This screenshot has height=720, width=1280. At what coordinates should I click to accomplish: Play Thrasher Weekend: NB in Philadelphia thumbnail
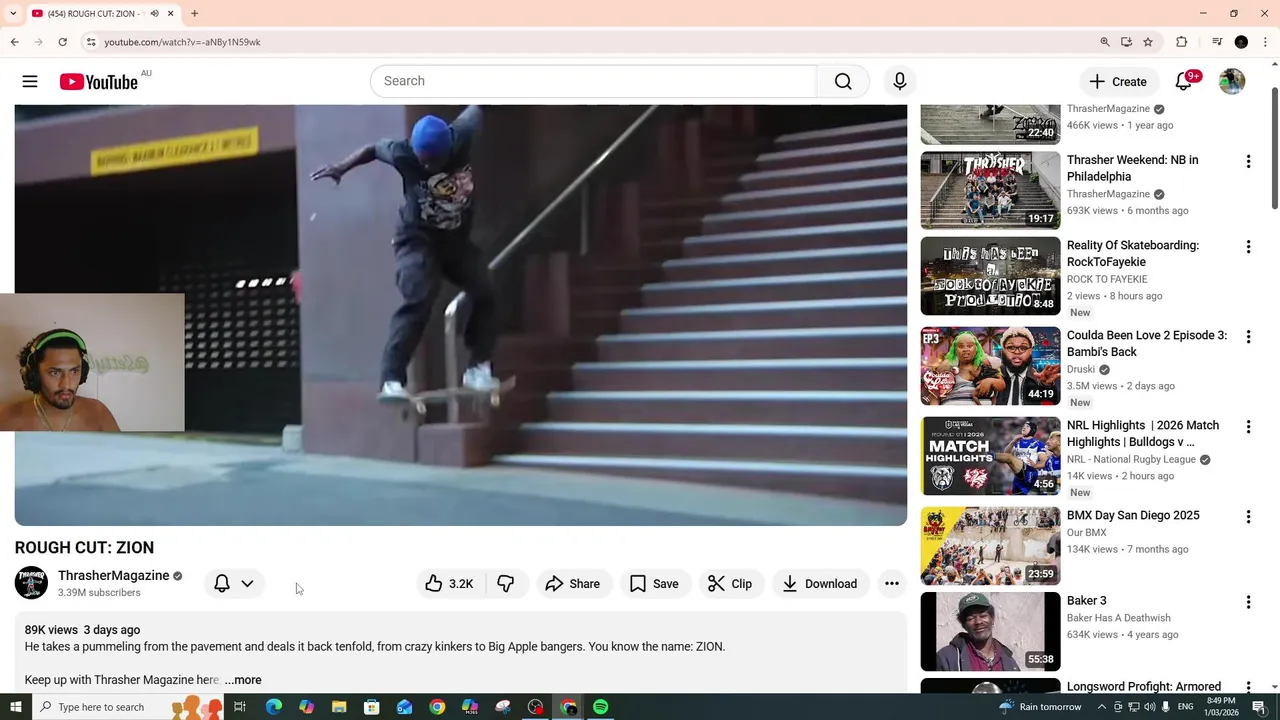[990, 190]
